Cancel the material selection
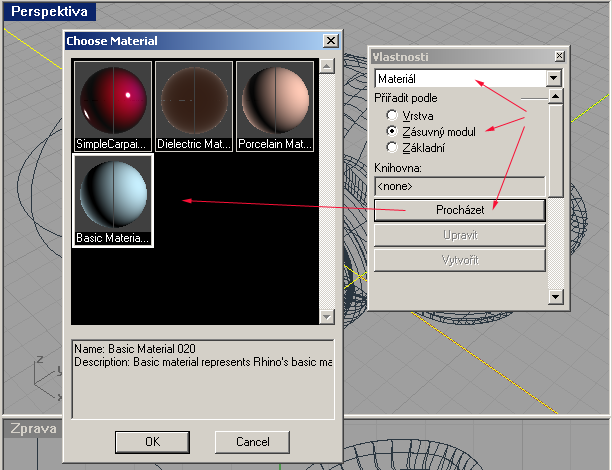 click(253, 441)
